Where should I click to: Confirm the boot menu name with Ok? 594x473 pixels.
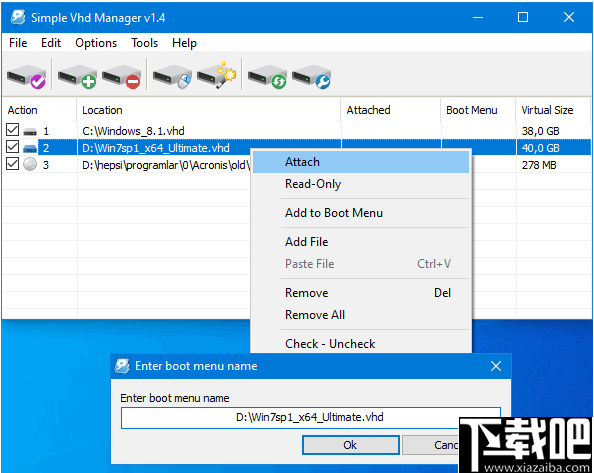coord(350,445)
